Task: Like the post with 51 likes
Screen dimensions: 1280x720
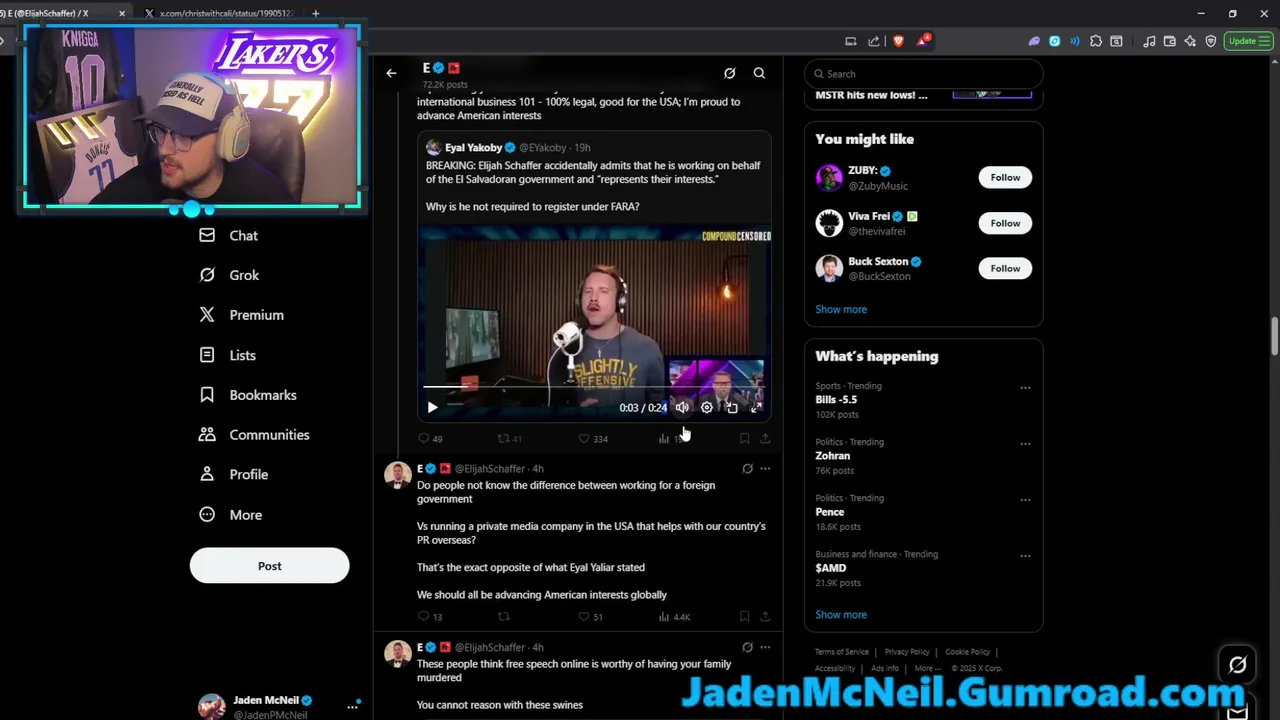Action: tap(591, 617)
